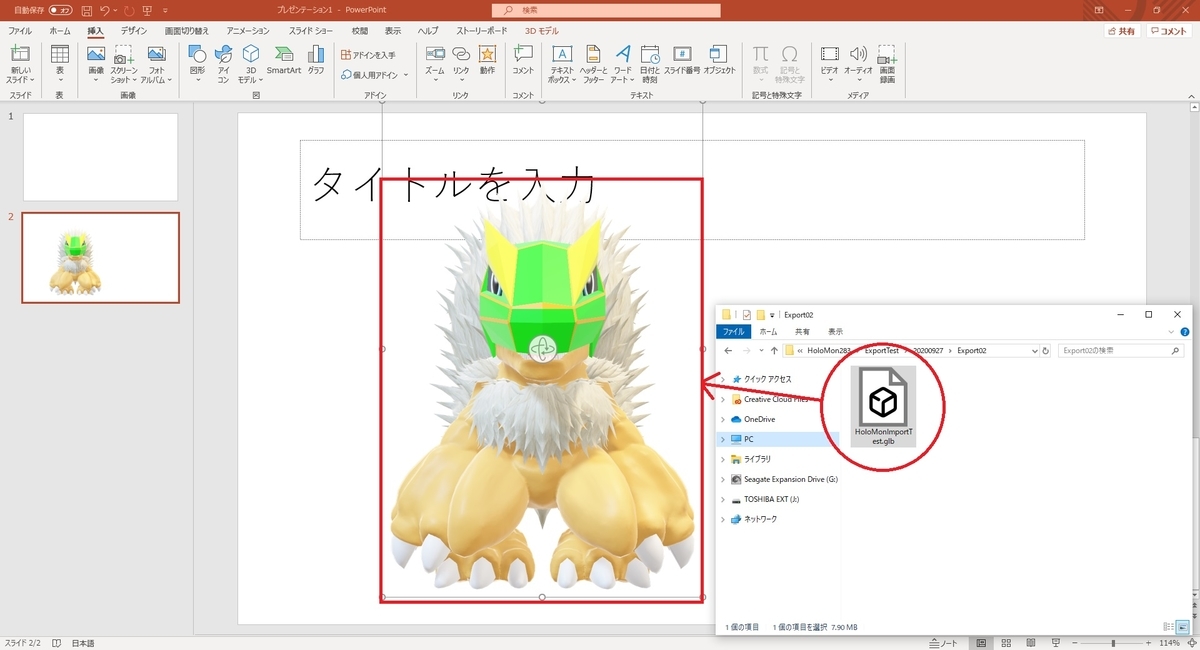
Task: Switch to normal view in the status bar
Action: pyautogui.click(x=982, y=642)
